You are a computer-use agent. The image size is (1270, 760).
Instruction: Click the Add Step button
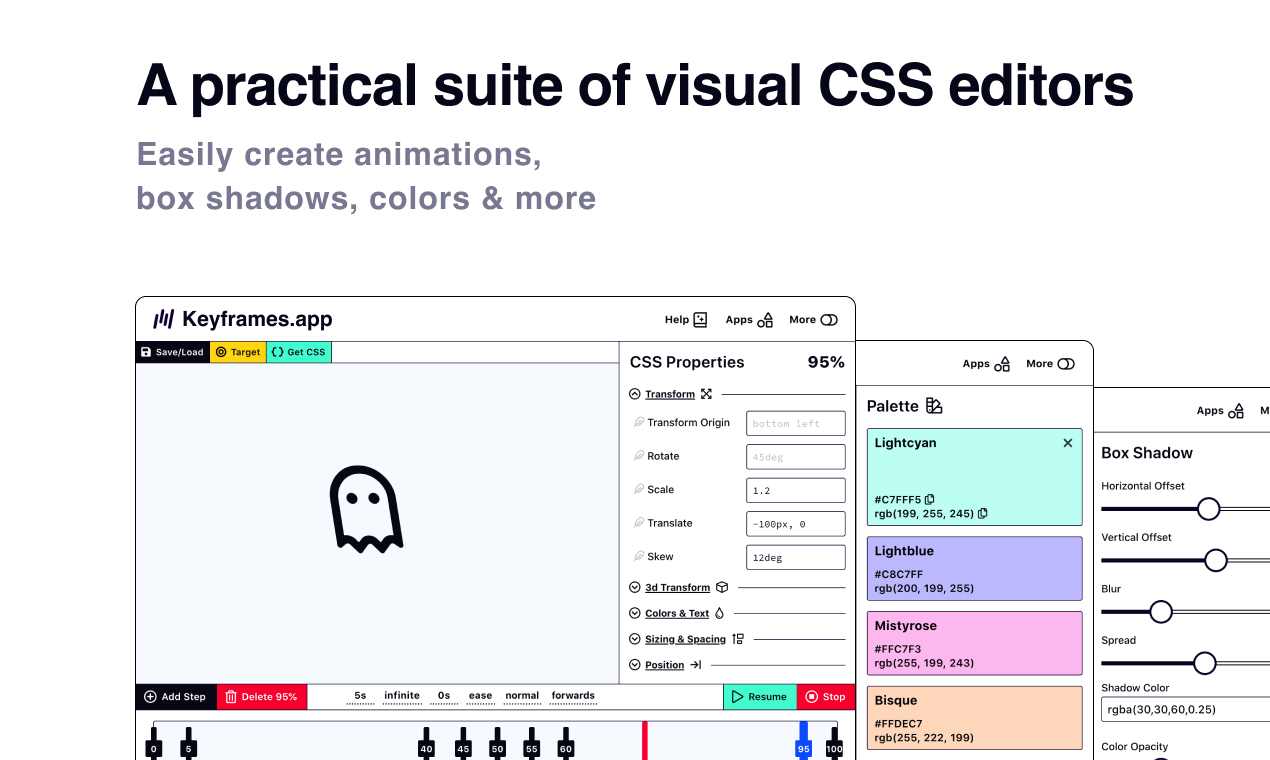coord(176,697)
